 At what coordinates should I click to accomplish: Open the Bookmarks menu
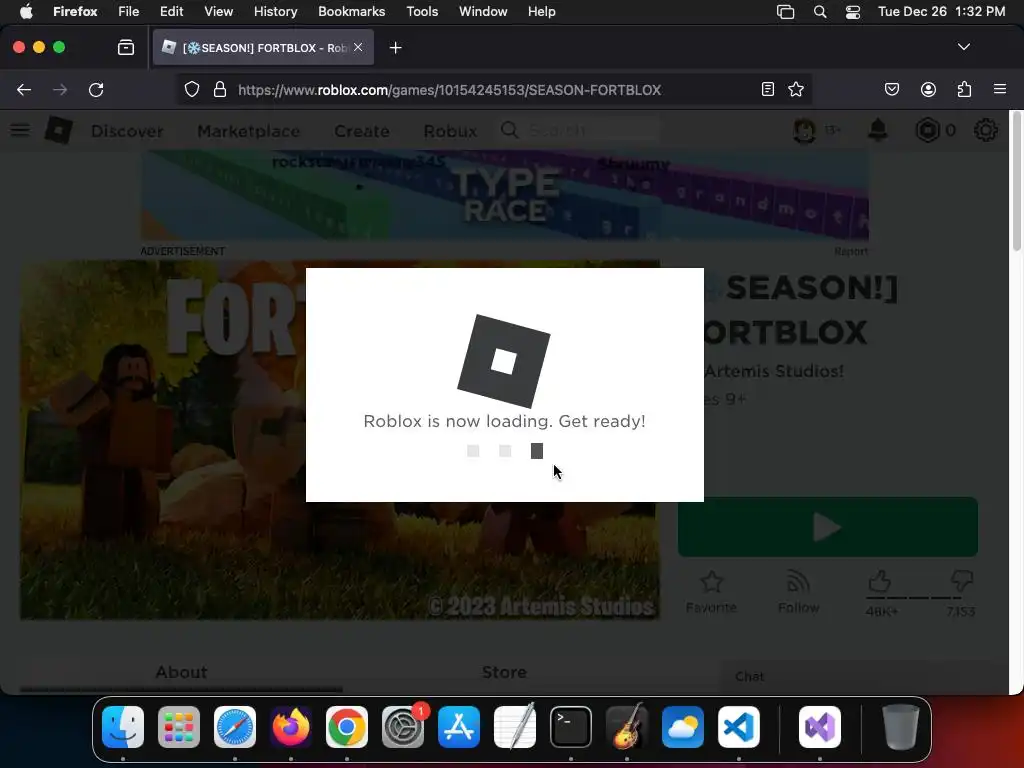[351, 11]
